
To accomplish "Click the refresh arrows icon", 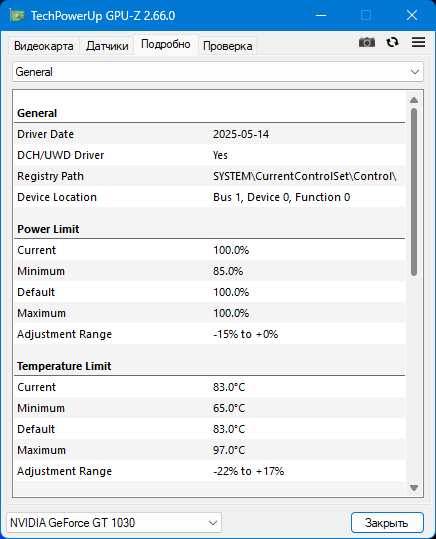I will 392,42.
